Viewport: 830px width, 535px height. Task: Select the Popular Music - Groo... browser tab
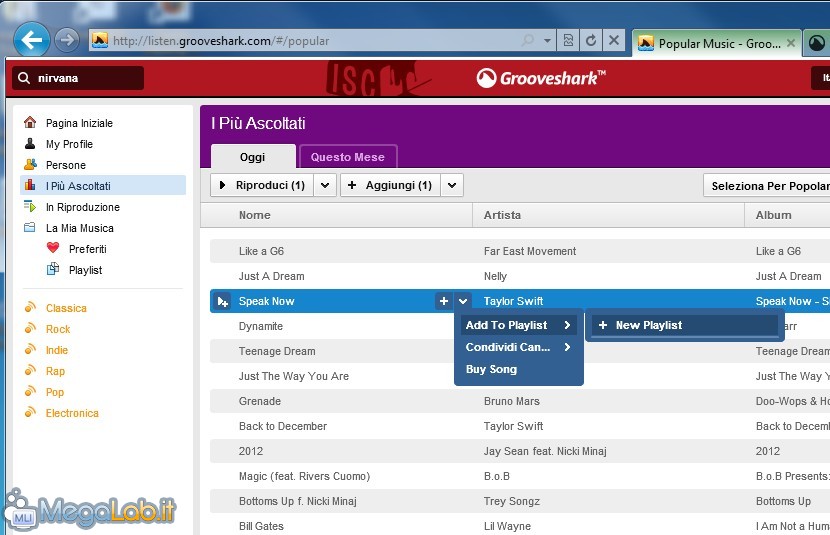click(717, 43)
